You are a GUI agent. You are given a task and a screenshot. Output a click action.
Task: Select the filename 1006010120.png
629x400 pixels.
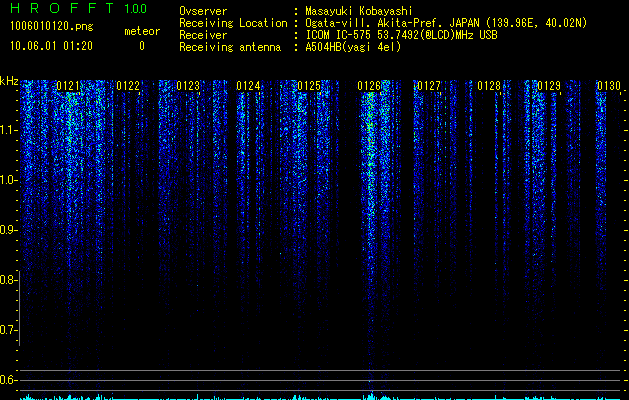52,27
